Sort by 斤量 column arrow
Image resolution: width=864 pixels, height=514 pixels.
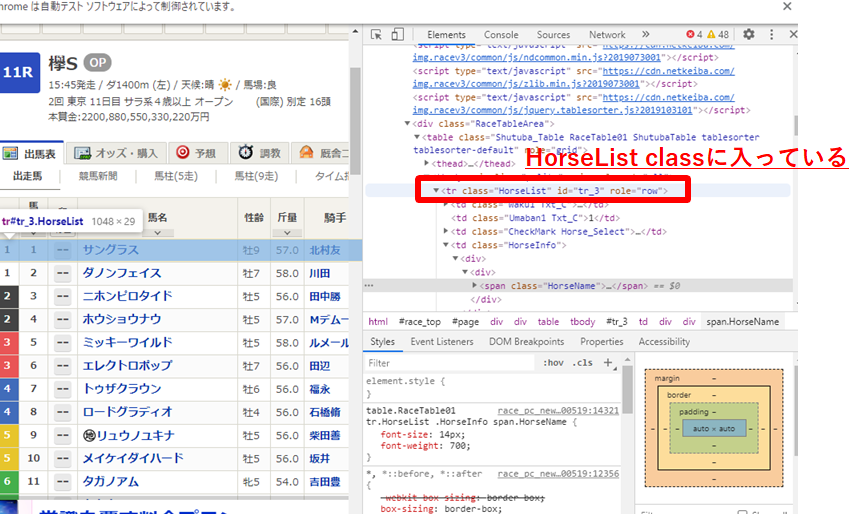[x=287, y=232]
